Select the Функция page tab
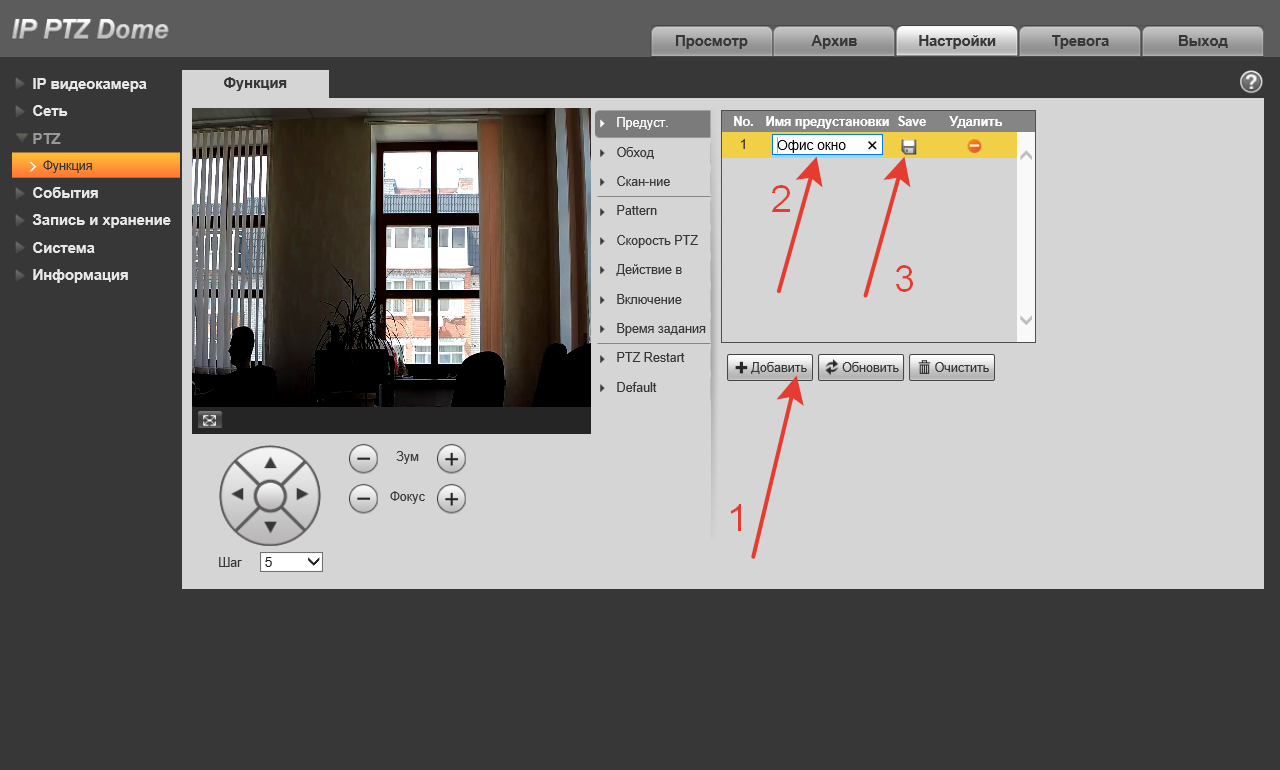The width and height of the screenshot is (1280, 770). (255, 84)
